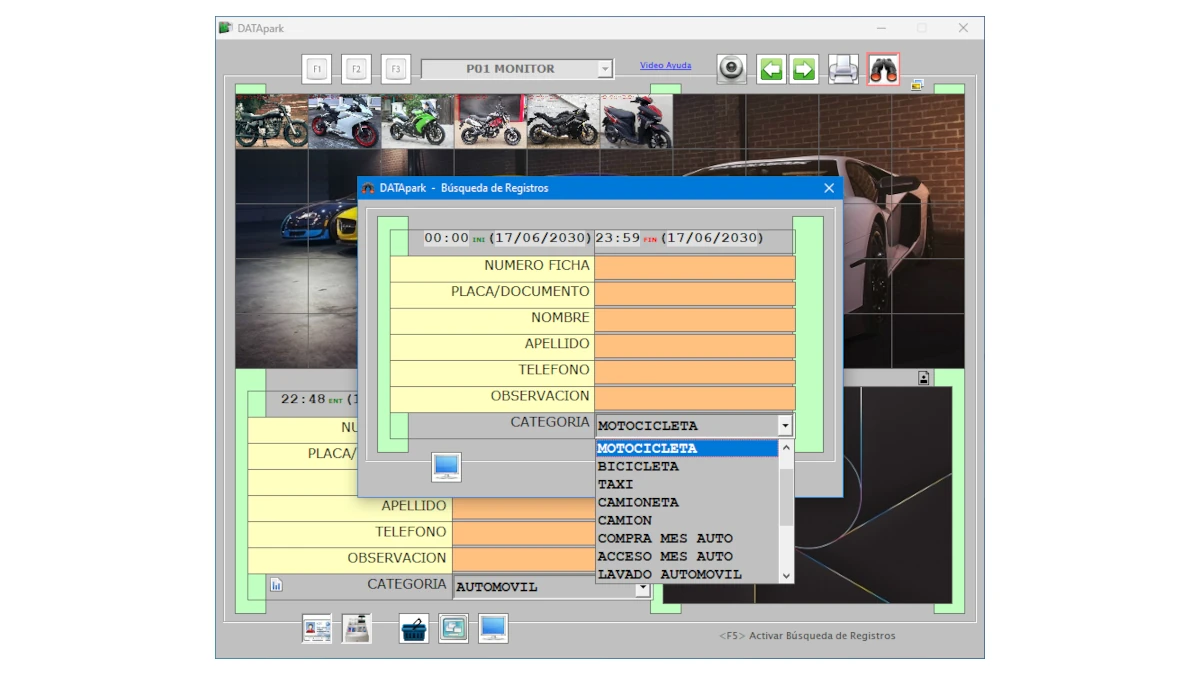This screenshot has height=675, width=1200.
Task: Click the cash register icon
Action: coord(357,629)
